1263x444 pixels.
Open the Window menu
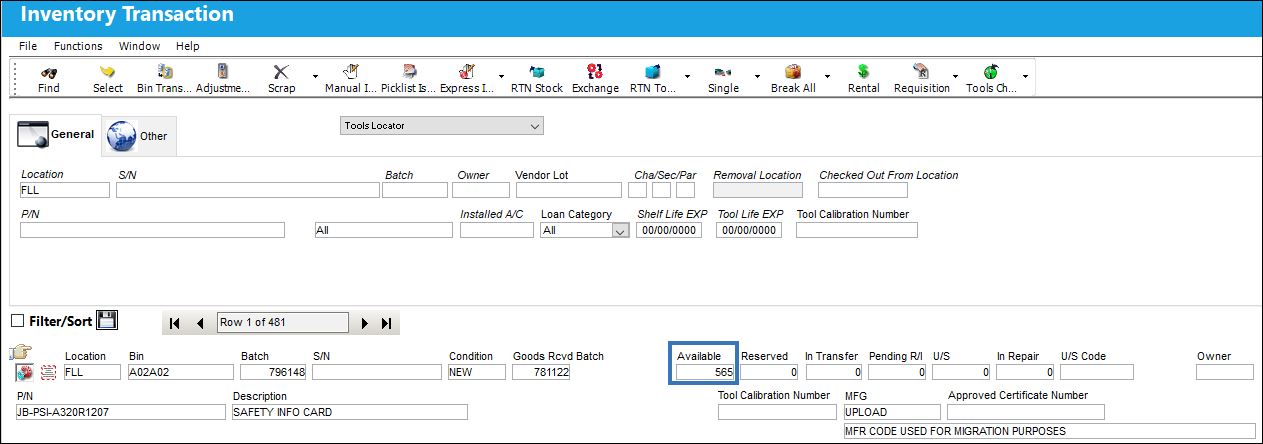pyautogui.click(x=139, y=46)
